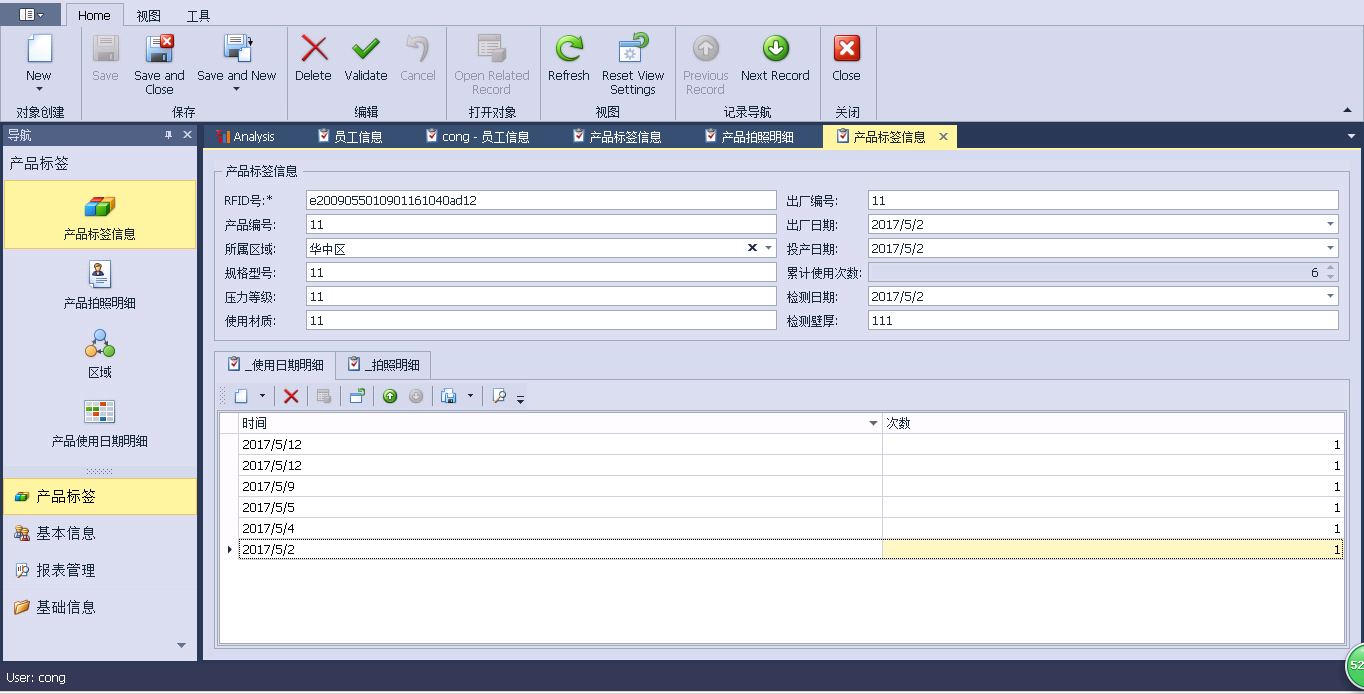
Task: Switch to the 产品拍照明细 document tab
Action: [x=749, y=136]
